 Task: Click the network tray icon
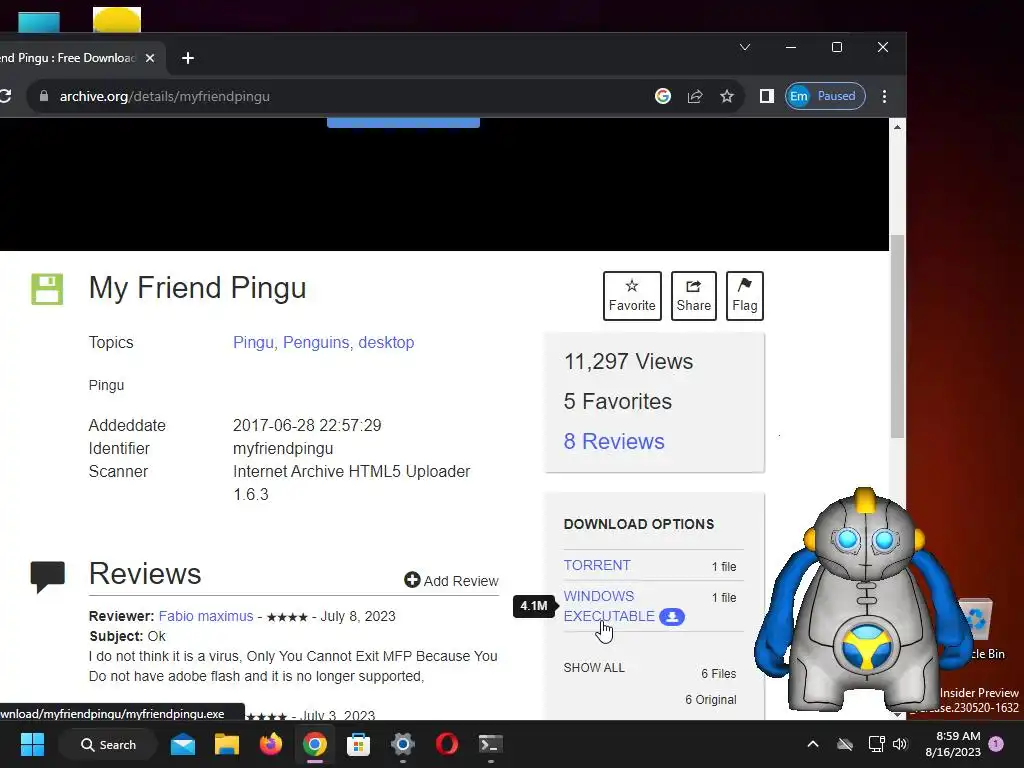[x=876, y=744]
